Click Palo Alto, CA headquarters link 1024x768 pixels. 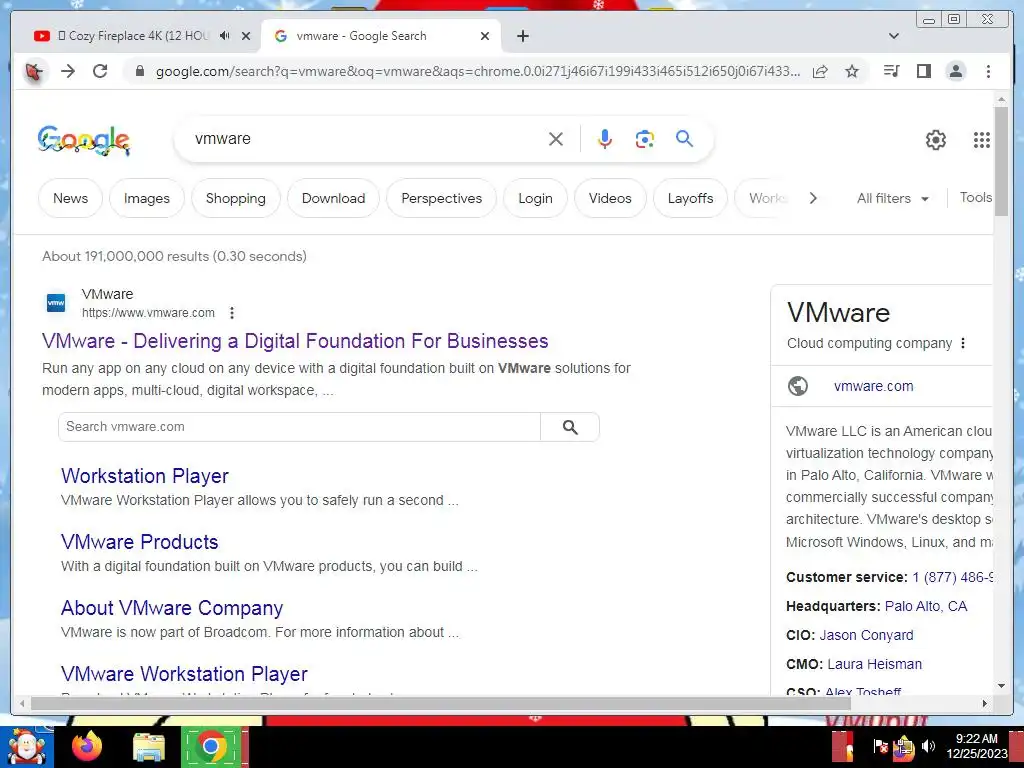click(925, 606)
